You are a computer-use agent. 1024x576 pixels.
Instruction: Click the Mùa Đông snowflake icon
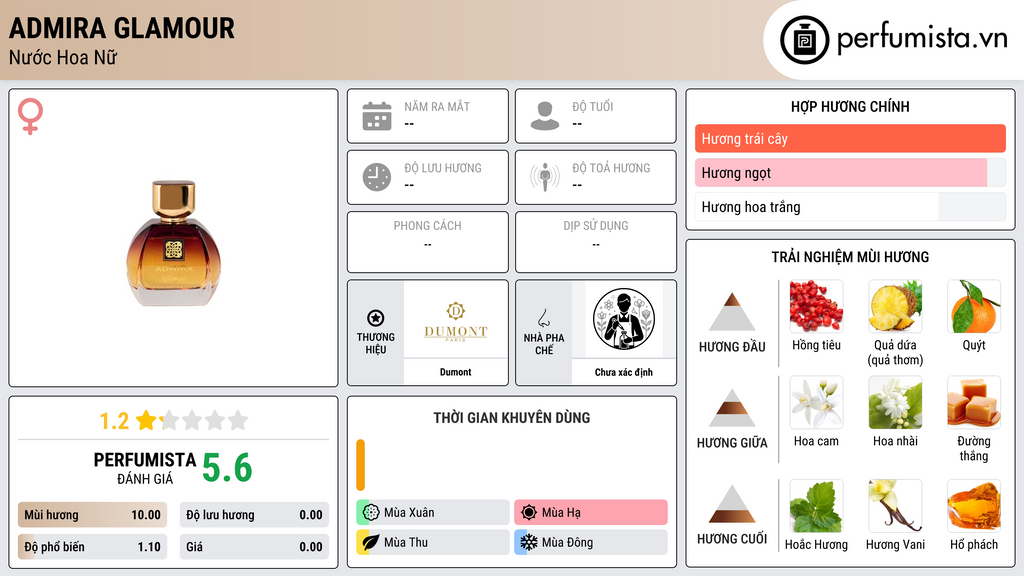529,542
